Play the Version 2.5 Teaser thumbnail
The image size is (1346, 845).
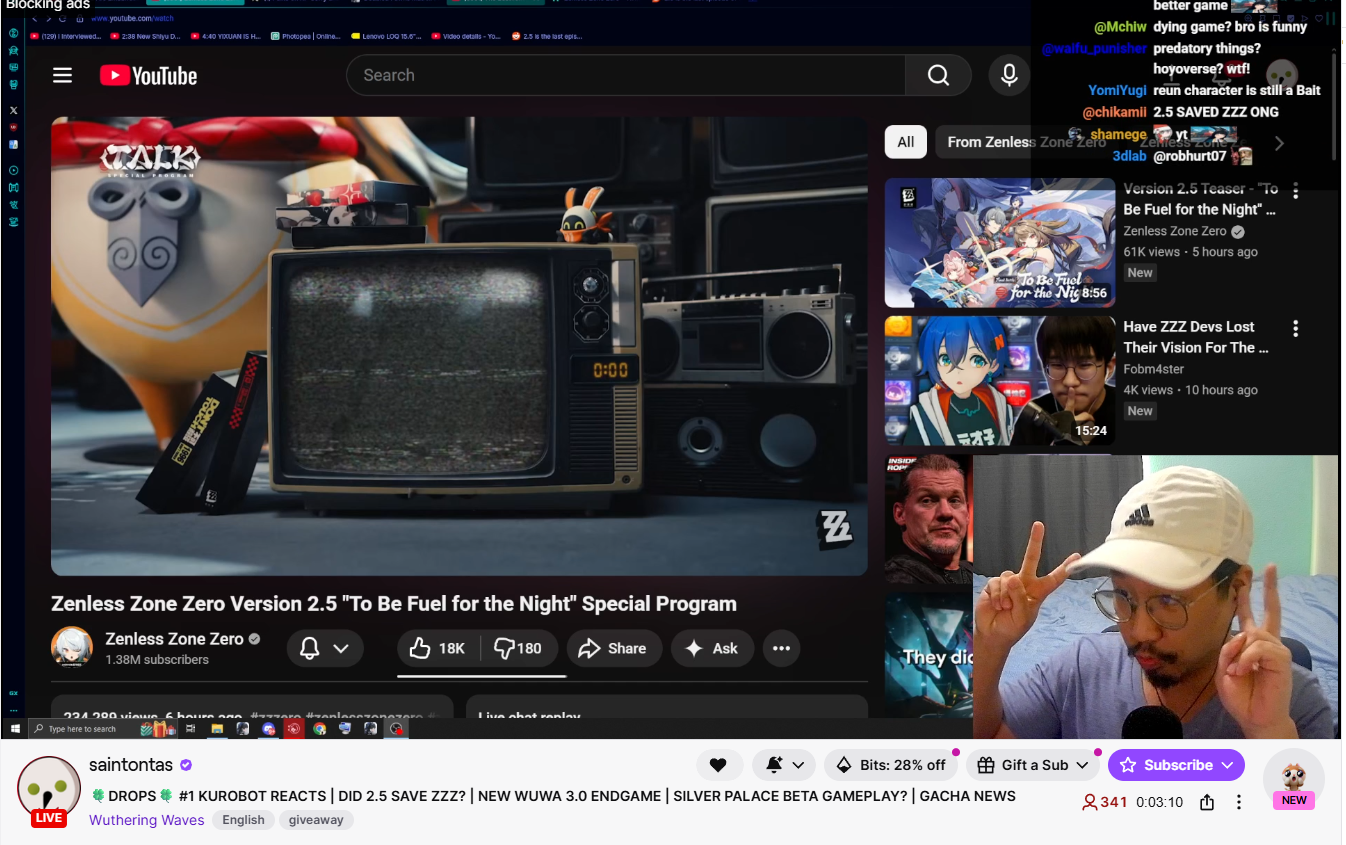pos(1000,243)
